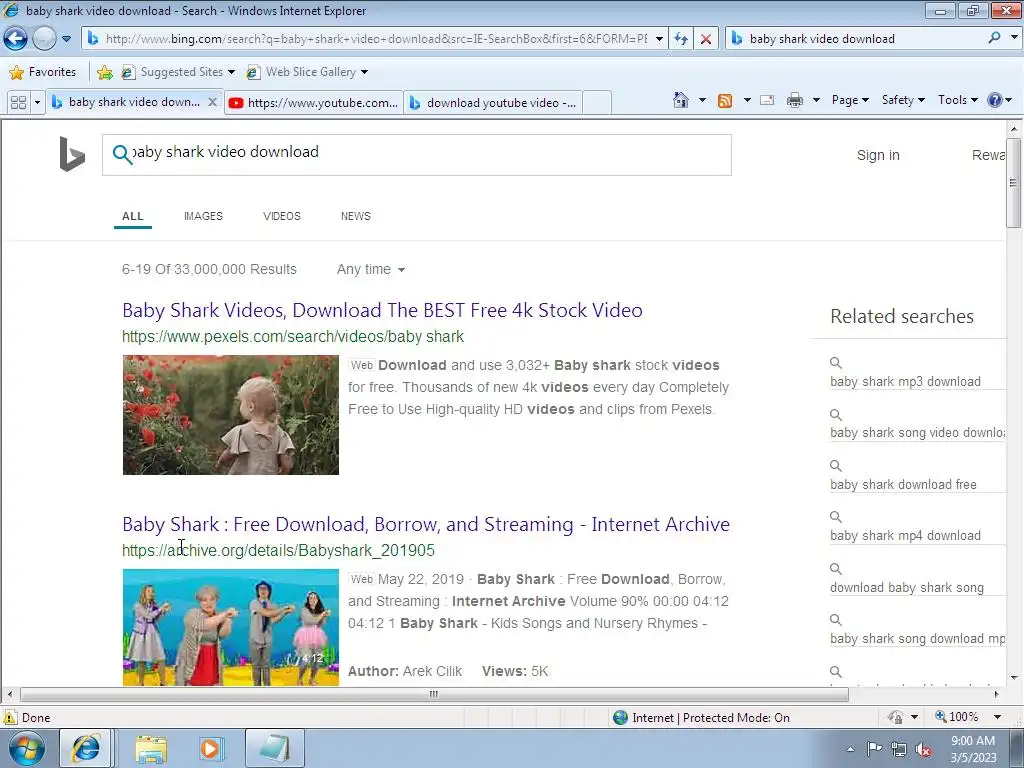This screenshot has height=768, width=1024.
Task: Select related search download baby shark song
Action: pos(906,588)
